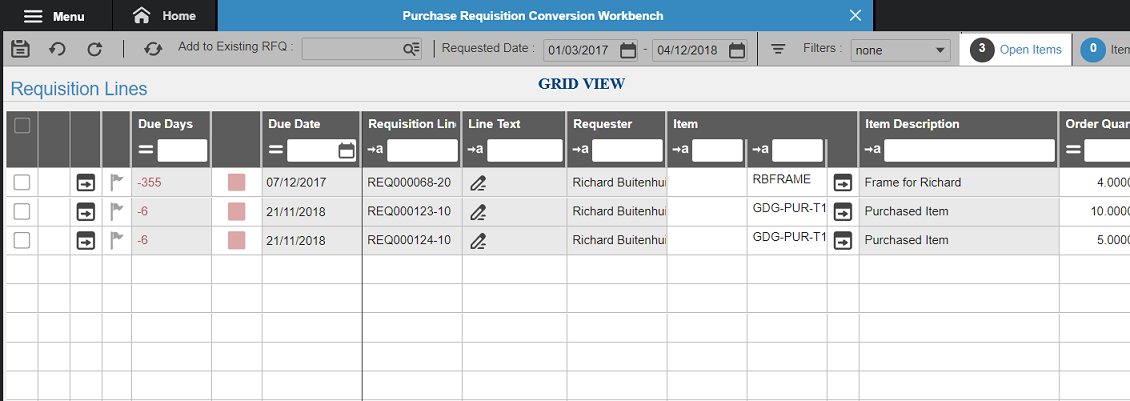Screen dimensions: 1130x401
Task: Click the Redo arrow icon
Action: point(95,48)
